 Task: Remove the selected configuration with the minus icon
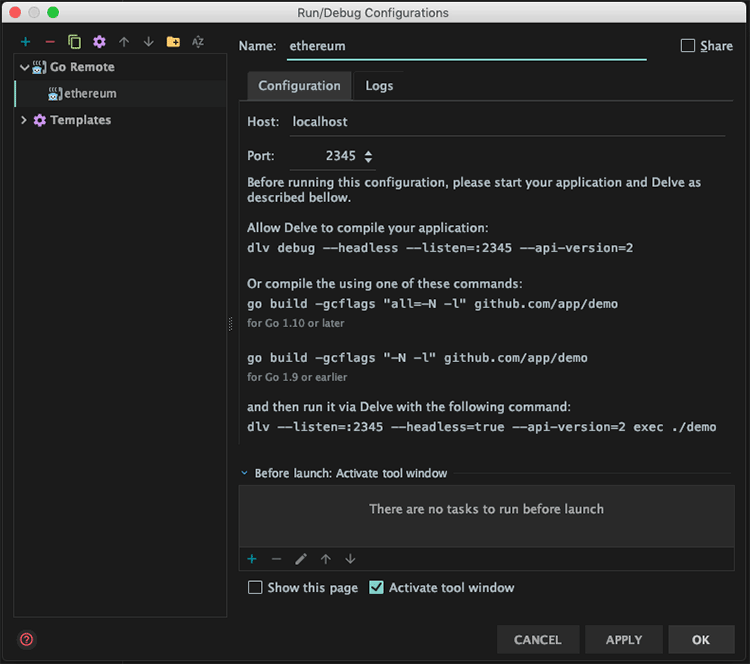click(x=50, y=42)
